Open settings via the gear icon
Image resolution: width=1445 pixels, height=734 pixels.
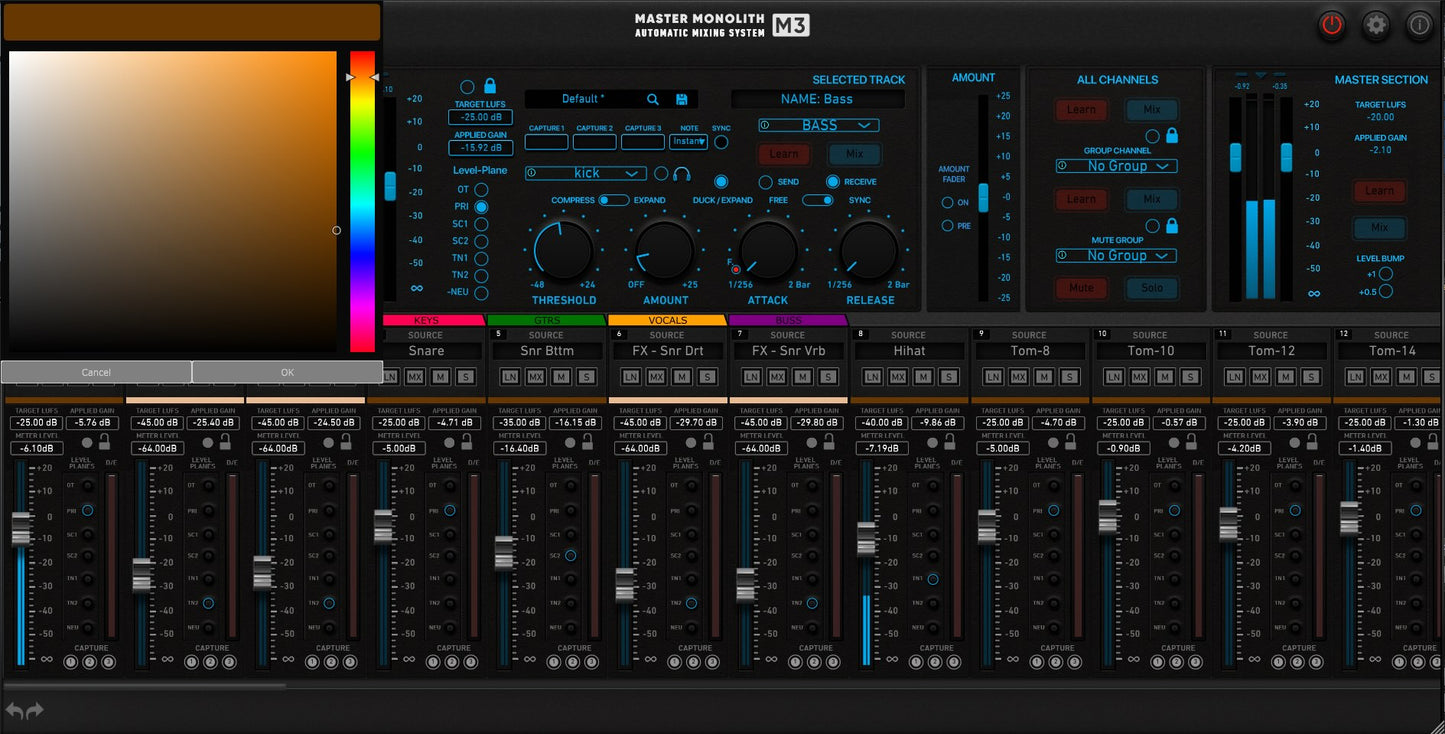[1376, 25]
